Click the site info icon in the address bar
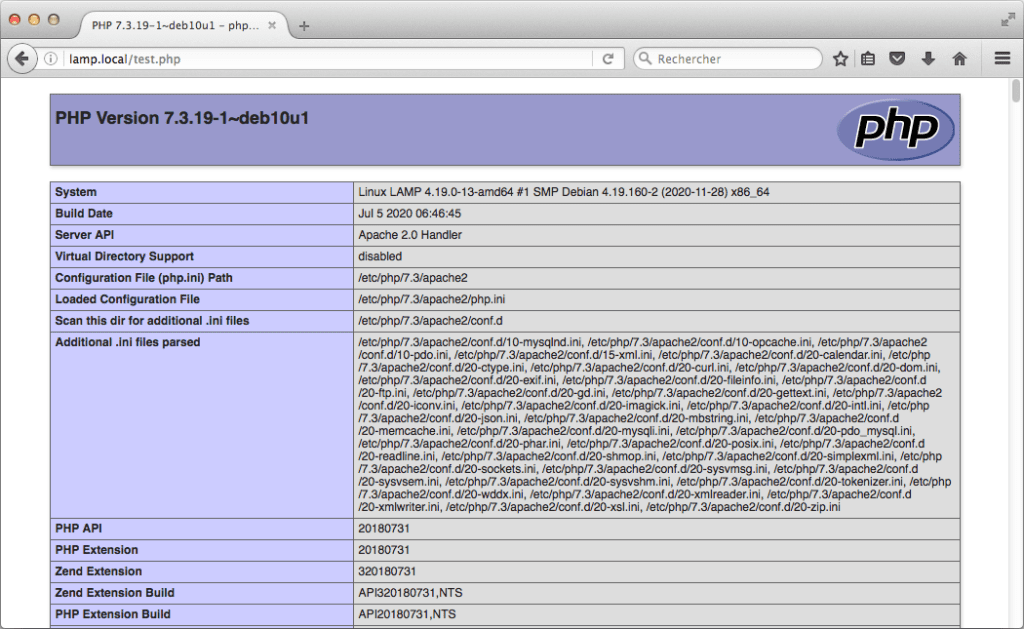This screenshot has height=629, width=1024. 50,58
